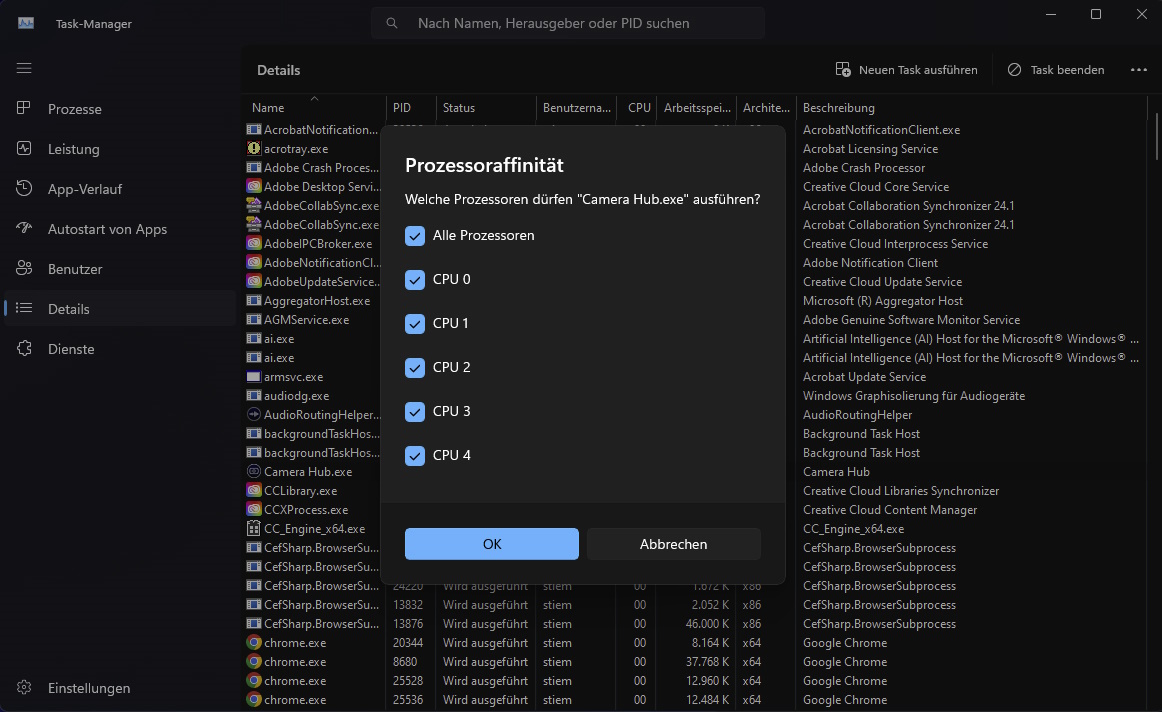Image resolution: width=1162 pixels, height=712 pixels.
Task: Uncheck the CPU 0 checkbox
Action: point(415,279)
